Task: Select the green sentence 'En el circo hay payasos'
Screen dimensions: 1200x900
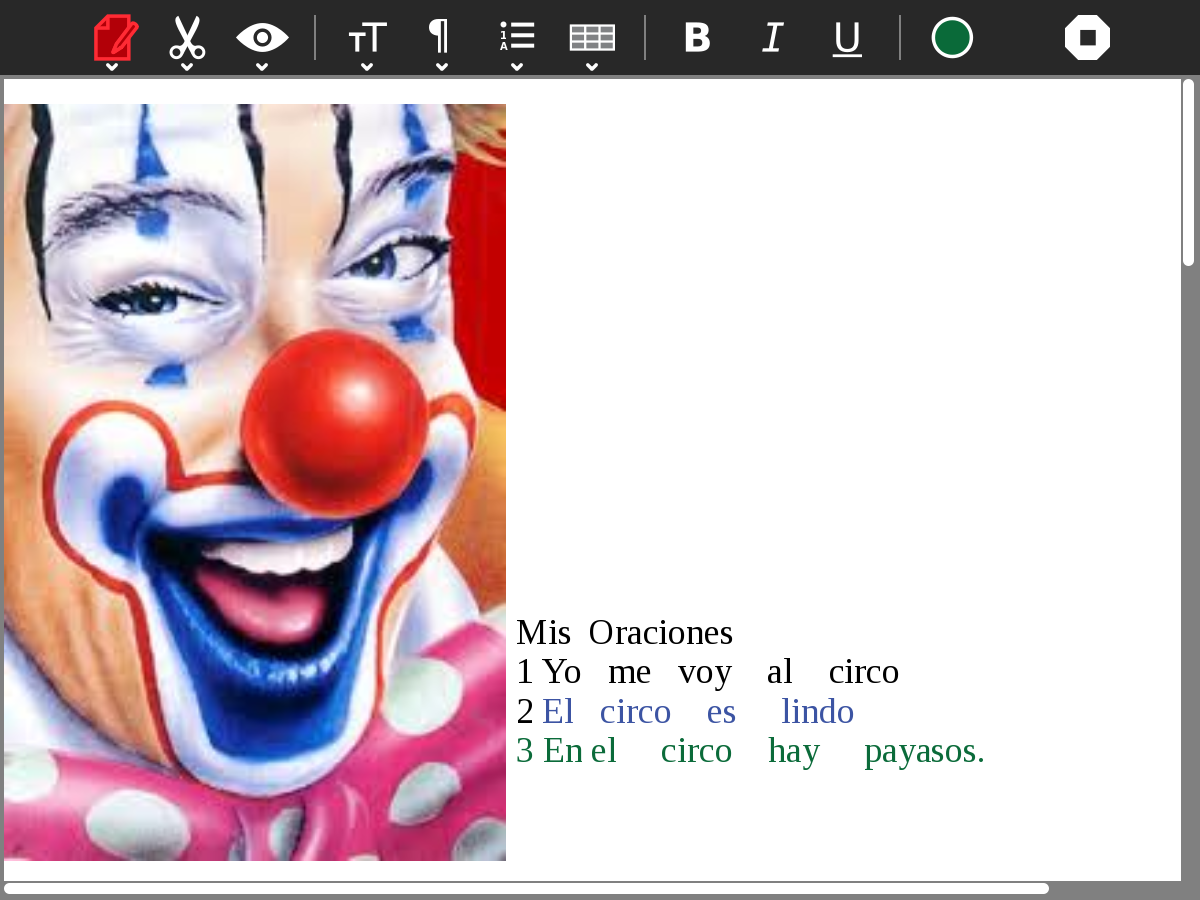Action: coord(751,751)
